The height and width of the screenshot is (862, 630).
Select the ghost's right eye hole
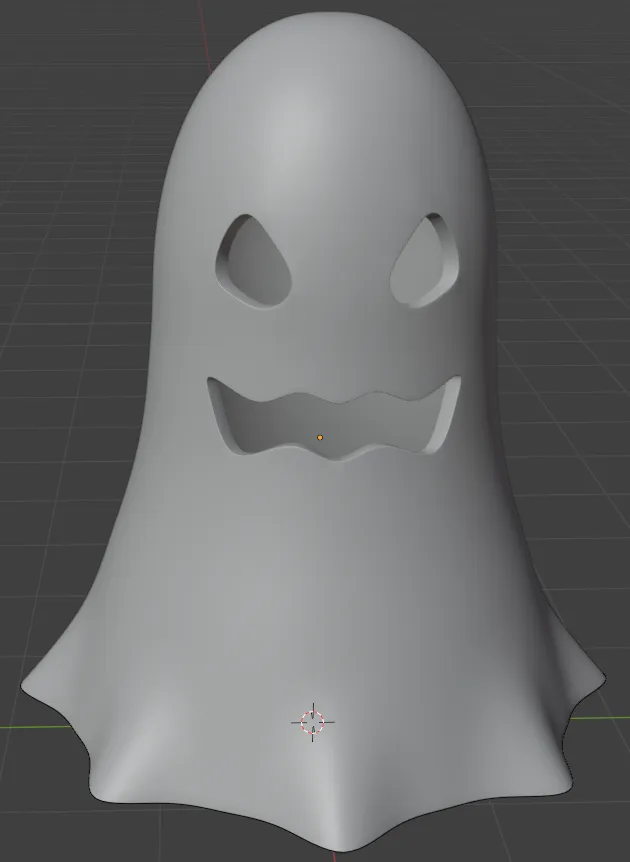click(x=425, y=260)
